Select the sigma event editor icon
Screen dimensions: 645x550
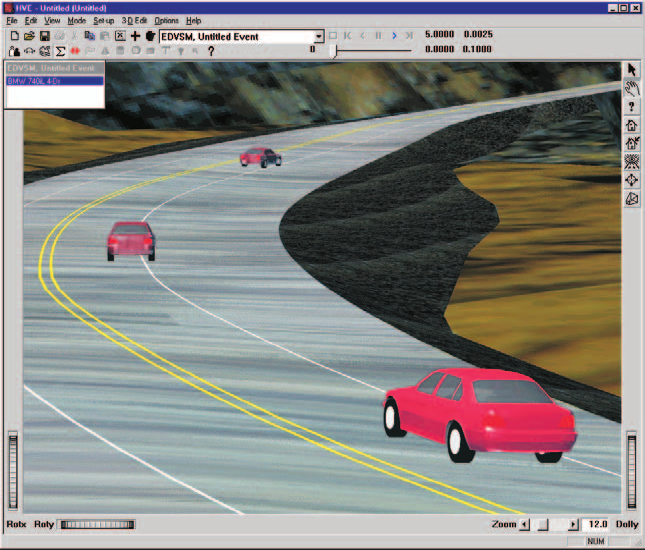click(x=60, y=51)
